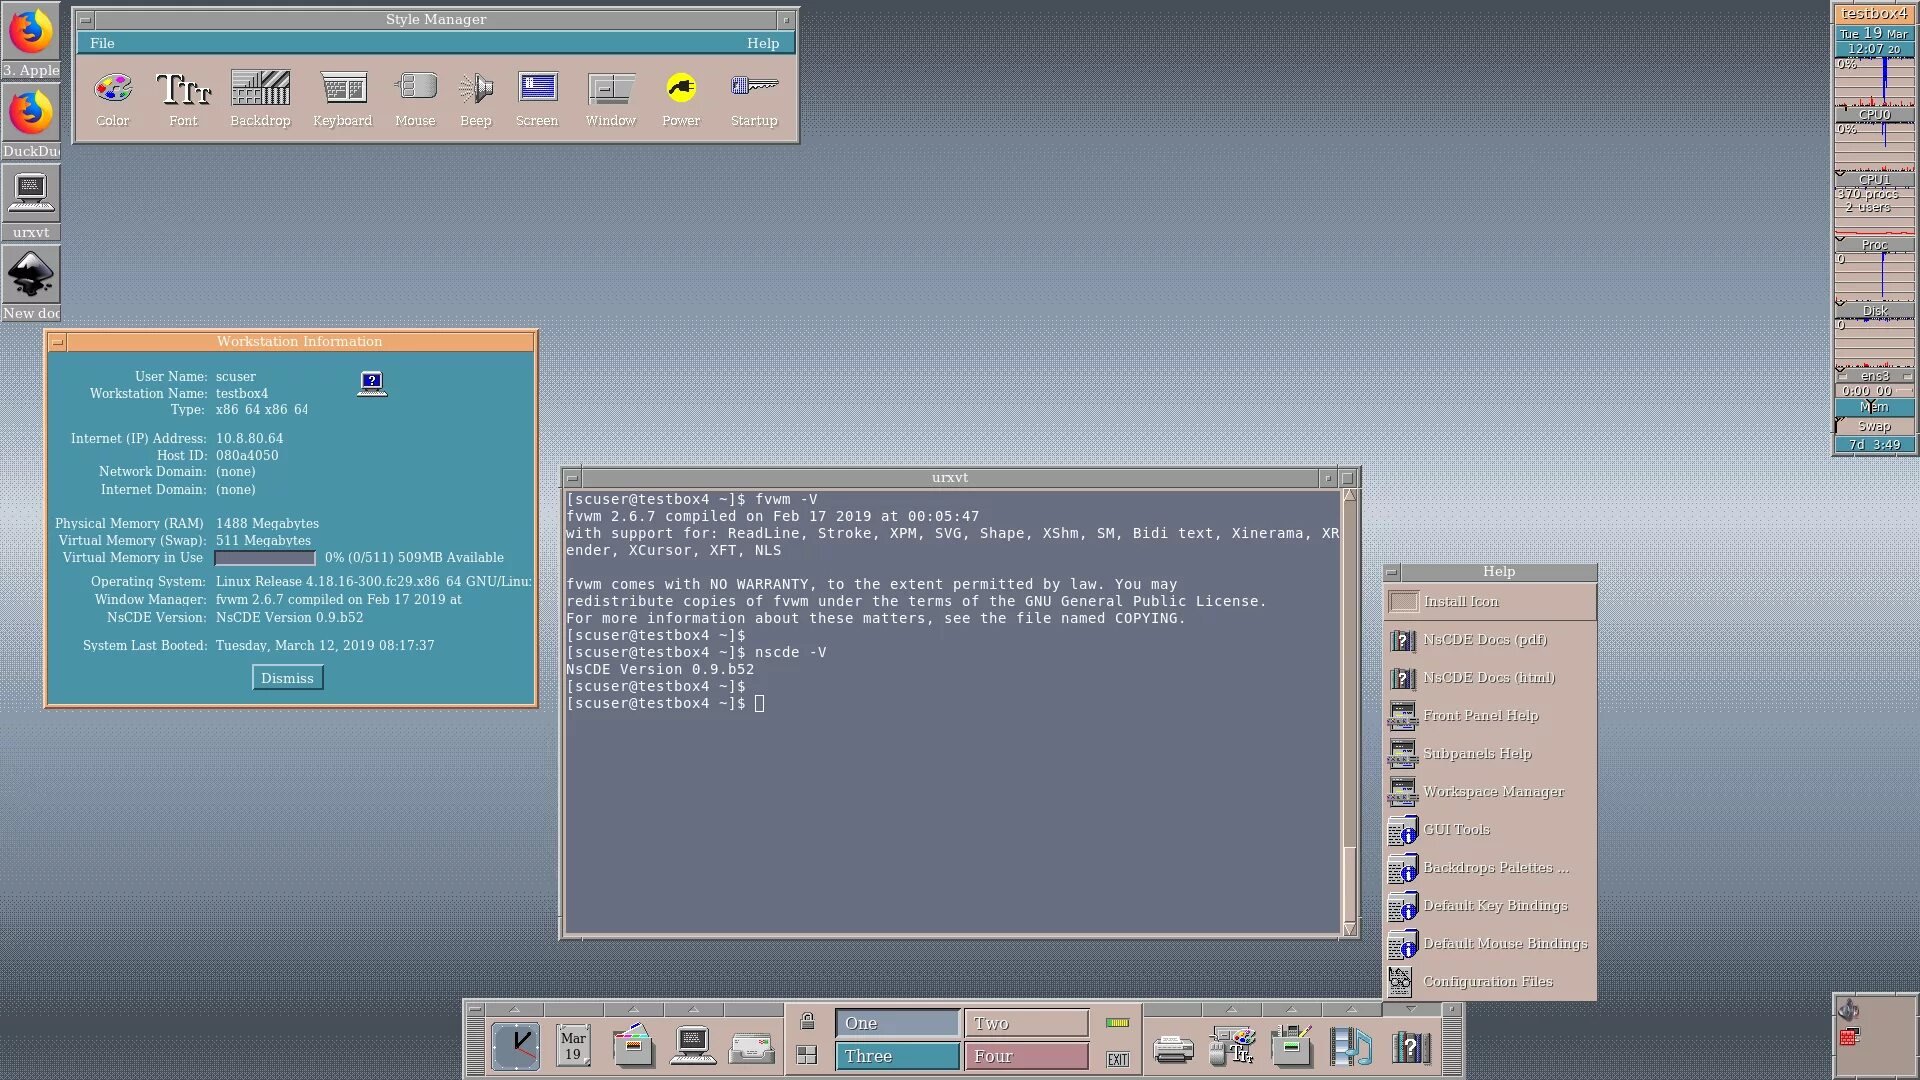Screen dimensions: 1920x1080
Task: Click the front panel lock screen icon
Action: 807,1021
